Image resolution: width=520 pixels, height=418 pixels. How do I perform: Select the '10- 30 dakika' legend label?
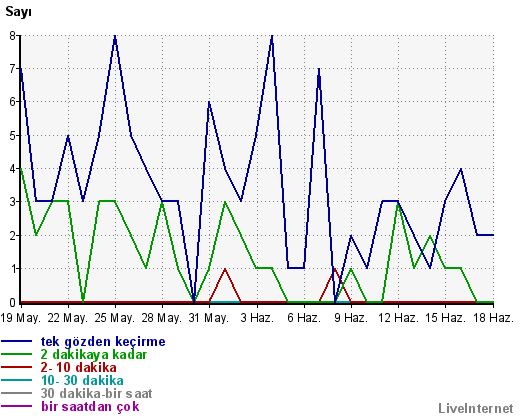(x=82, y=380)
